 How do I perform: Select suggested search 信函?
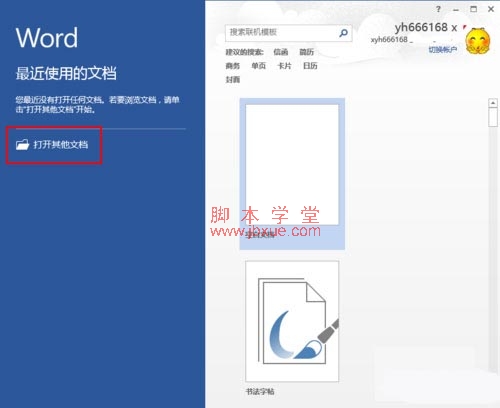pos(281,52)
